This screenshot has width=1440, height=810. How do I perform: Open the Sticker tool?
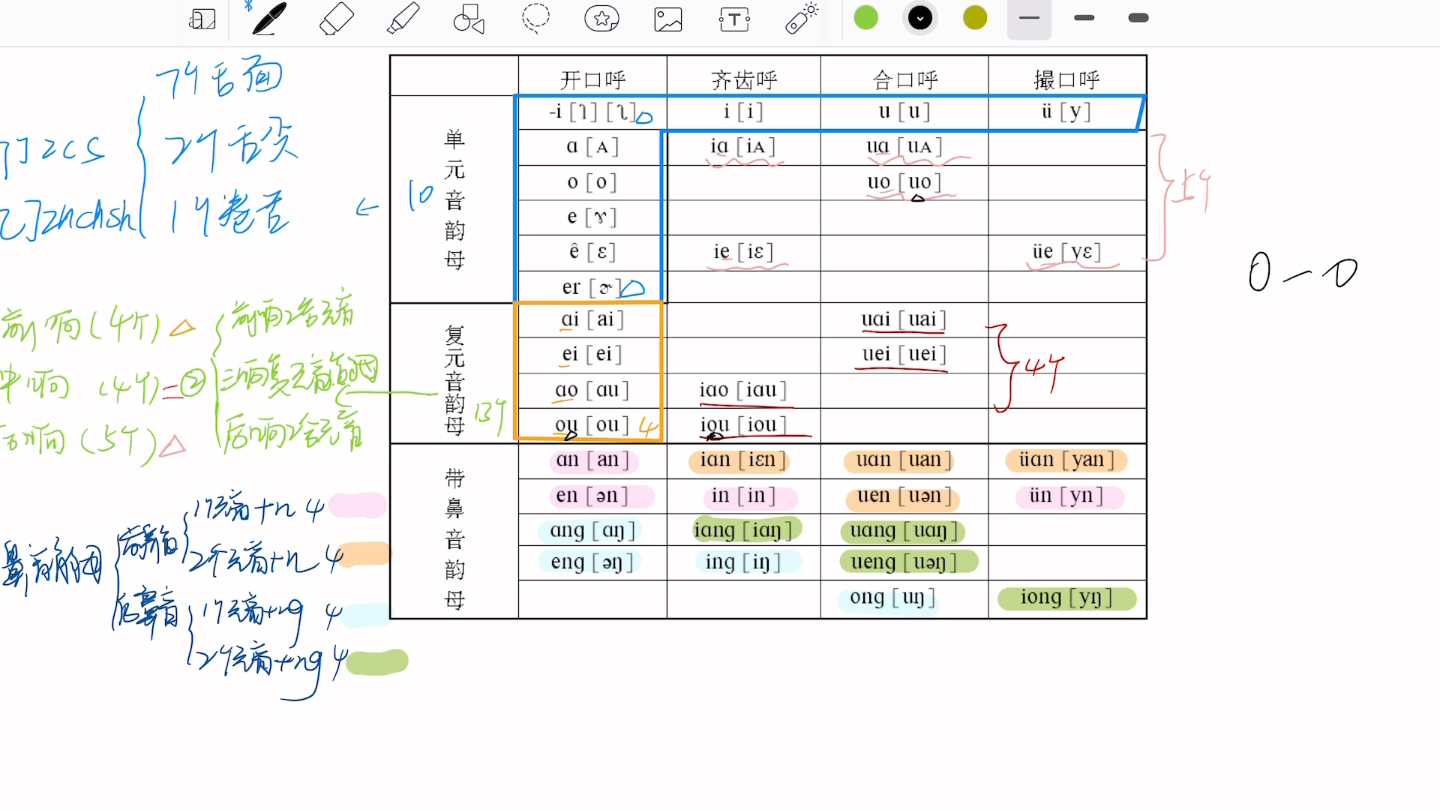pos(602,18)
